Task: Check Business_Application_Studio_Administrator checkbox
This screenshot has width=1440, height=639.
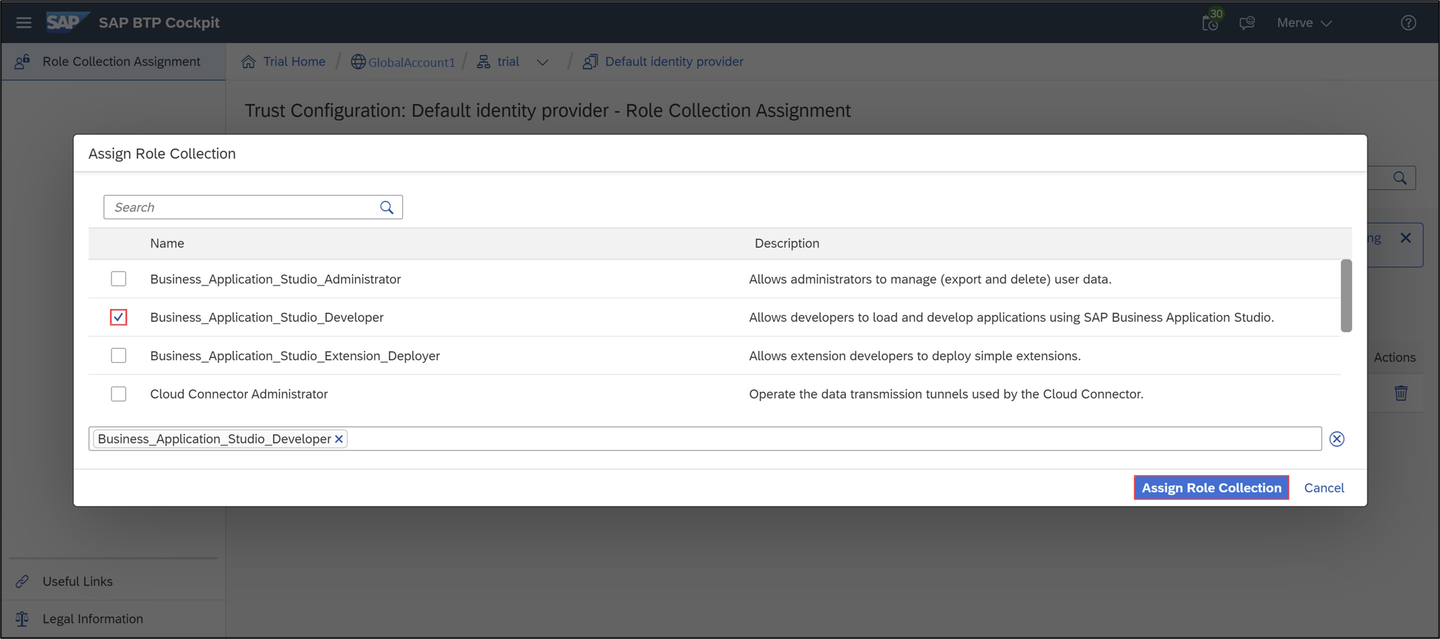Action: [118, 279]
